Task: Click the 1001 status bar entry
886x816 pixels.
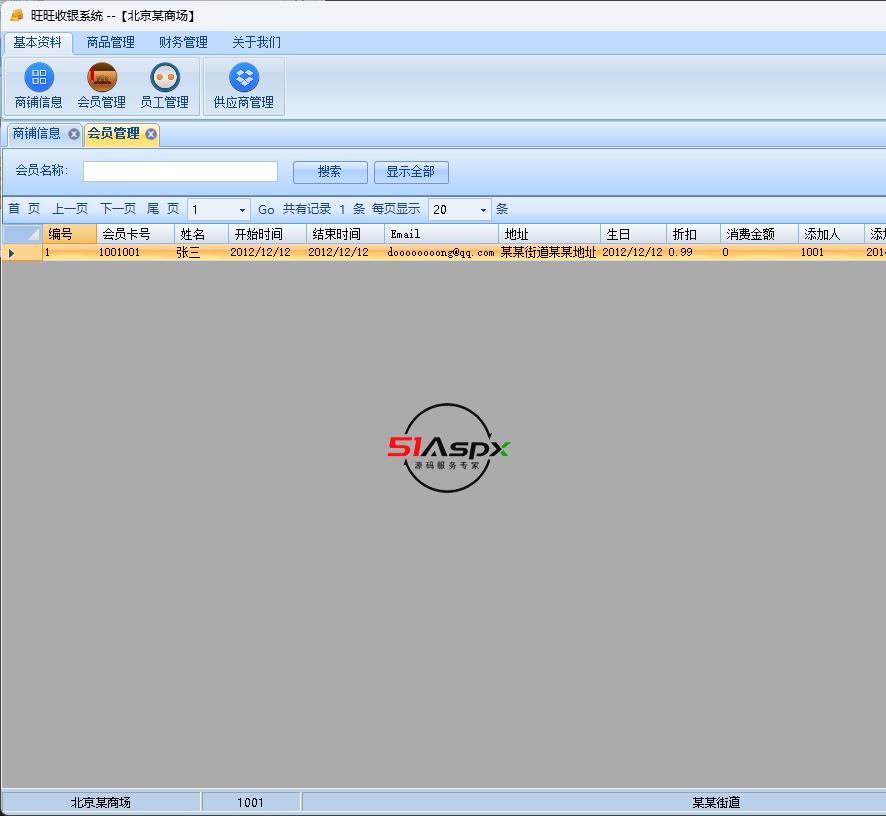Action: click(x=250, y=802)
